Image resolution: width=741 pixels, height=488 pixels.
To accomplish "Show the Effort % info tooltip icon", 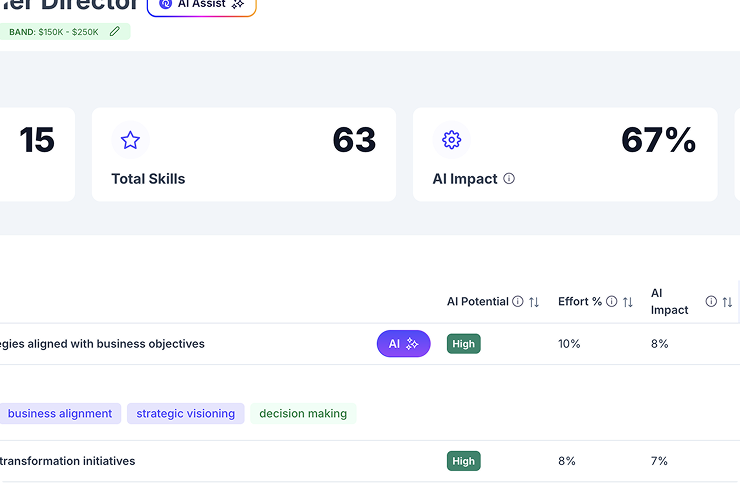I will (x=611, y=302).
